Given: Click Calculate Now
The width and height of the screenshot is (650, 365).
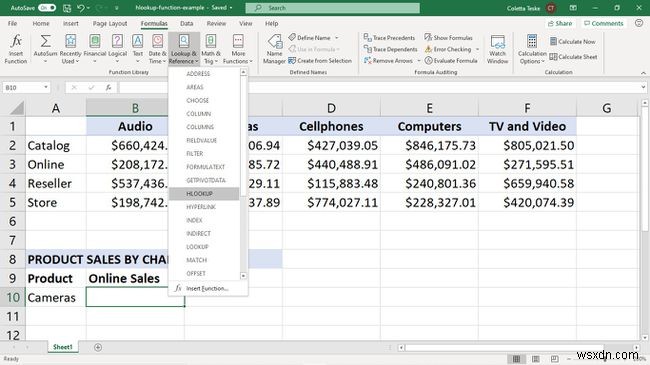Looking at the screenshot, I should [x=572, y=41].
